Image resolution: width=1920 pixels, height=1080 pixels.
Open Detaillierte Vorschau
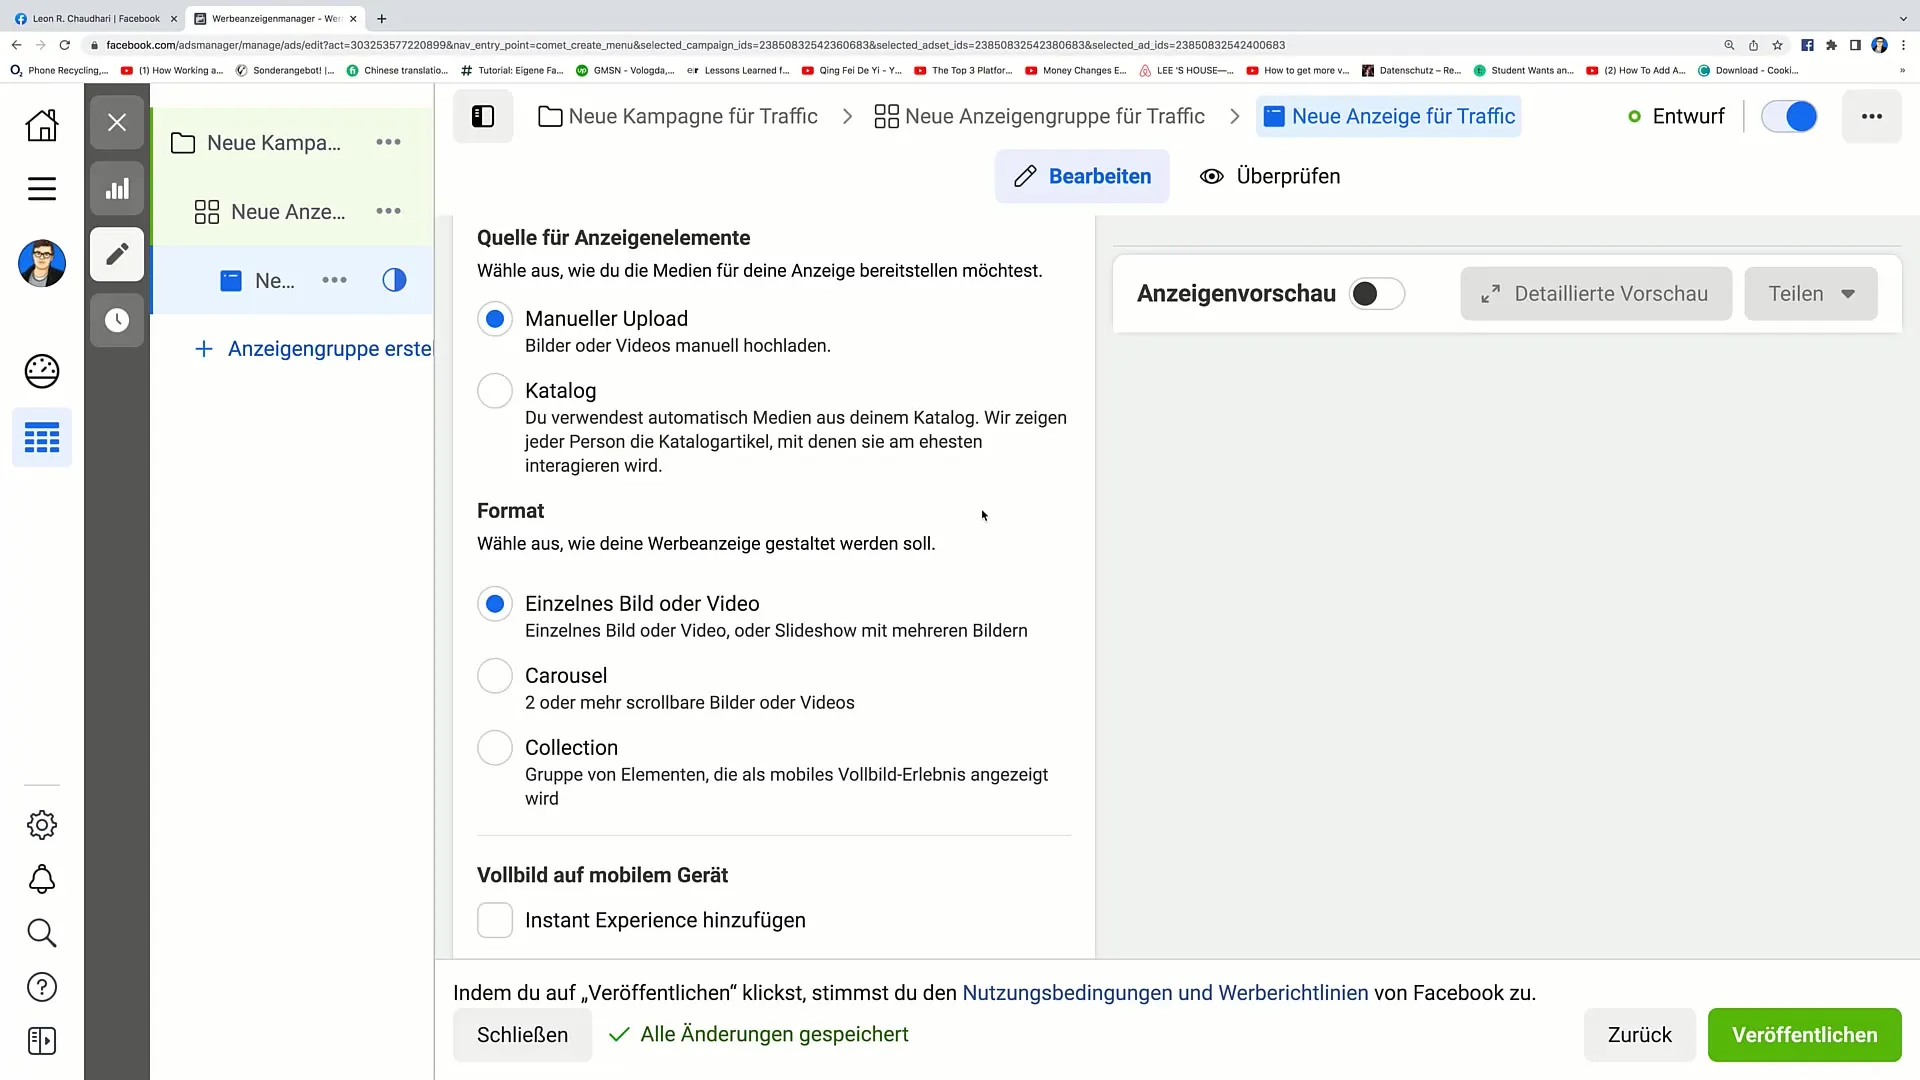[1596, 294]
